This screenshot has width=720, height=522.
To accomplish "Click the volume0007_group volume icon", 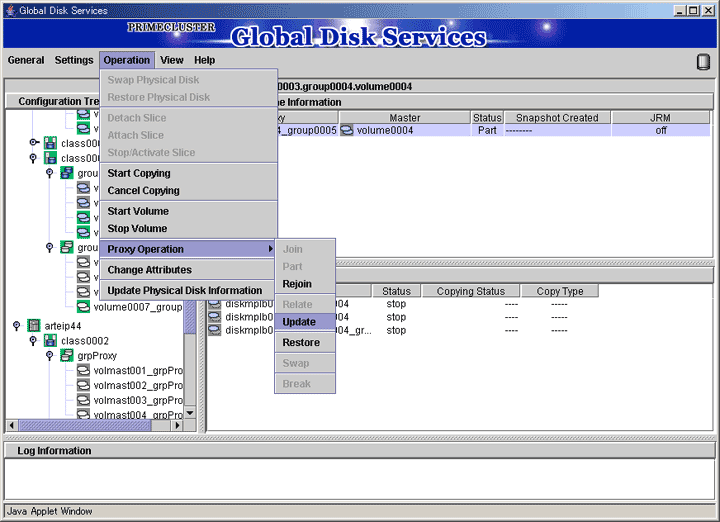I will (83, 306).
